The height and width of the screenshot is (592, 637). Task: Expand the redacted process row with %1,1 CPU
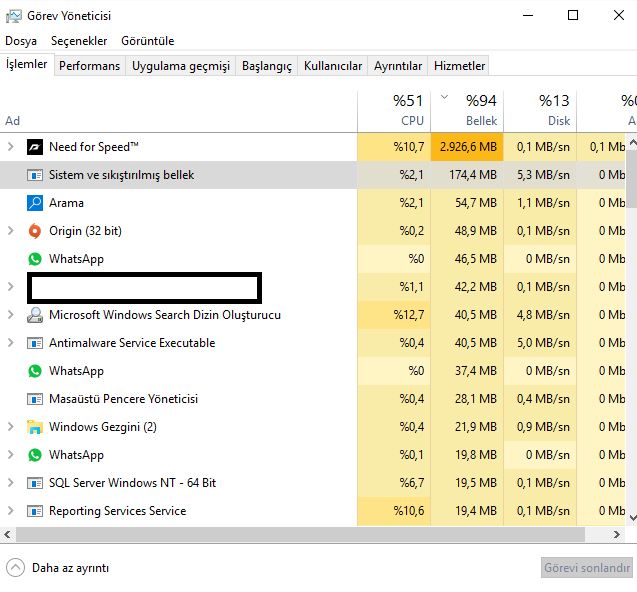(x=11, y=287)
